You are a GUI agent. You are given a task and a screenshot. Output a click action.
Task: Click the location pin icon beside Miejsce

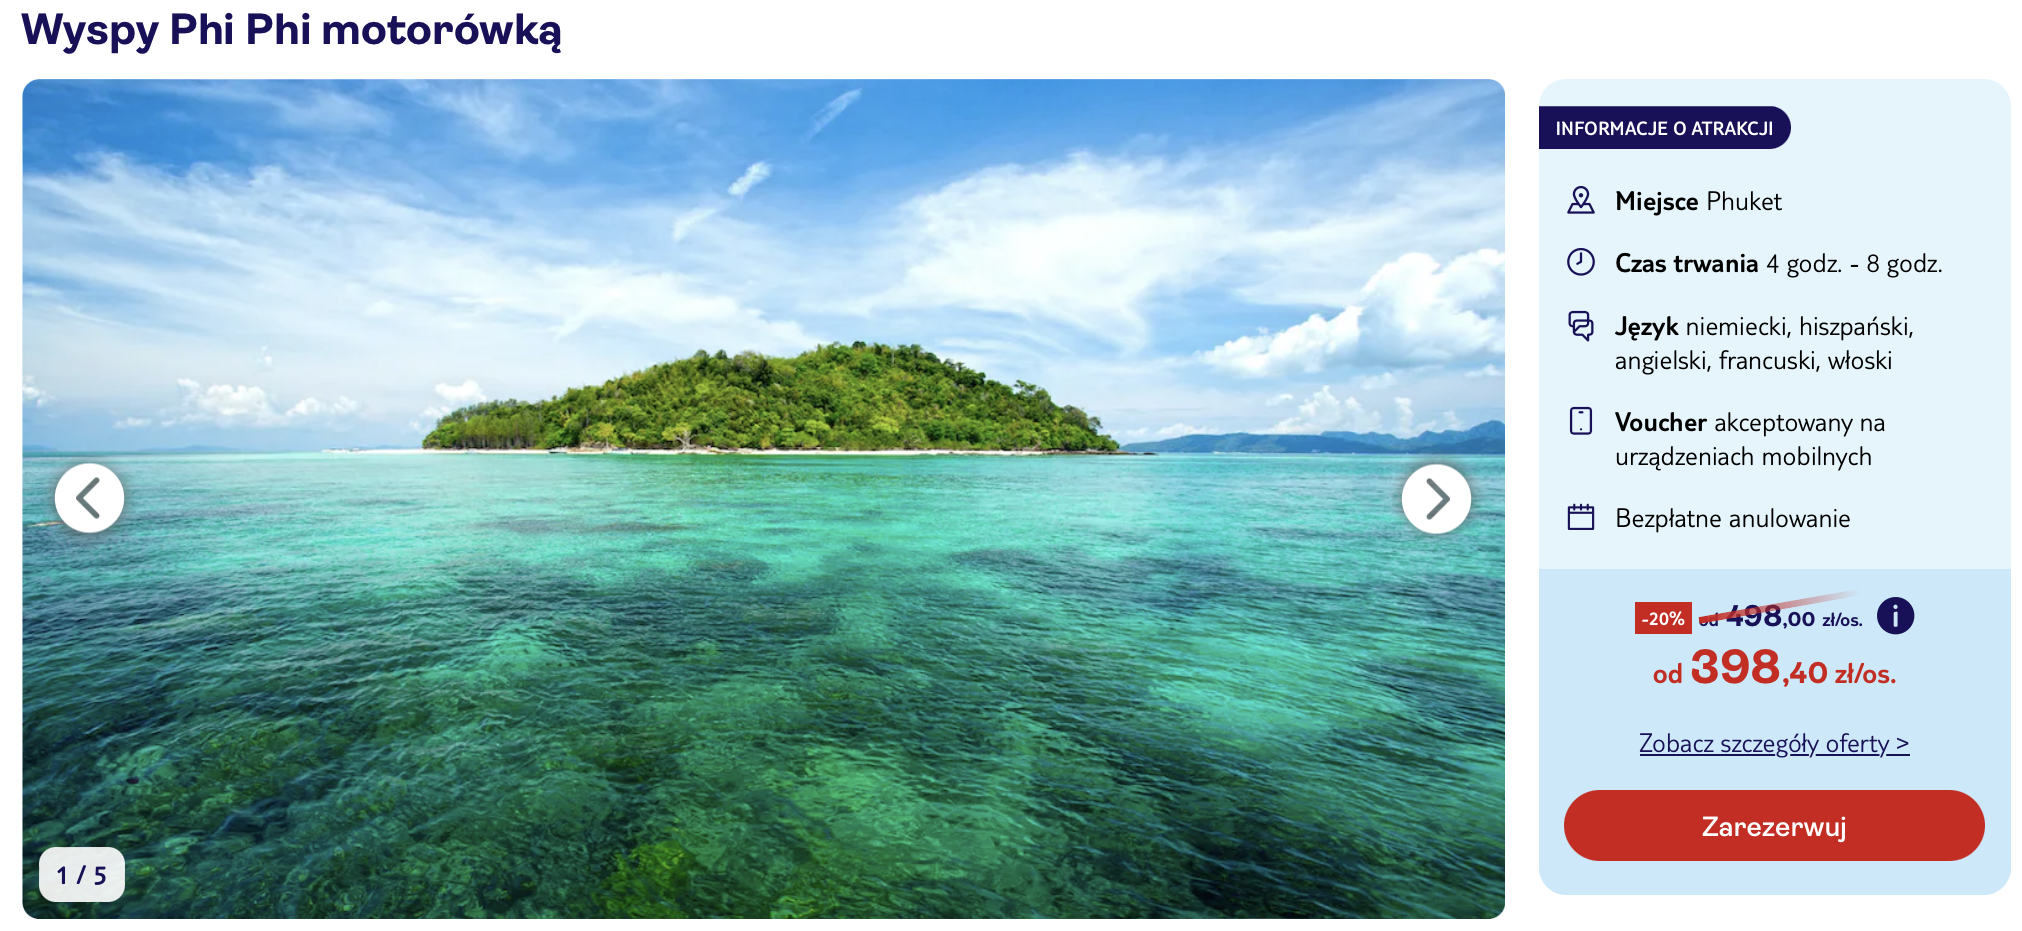pos(1580,201)
